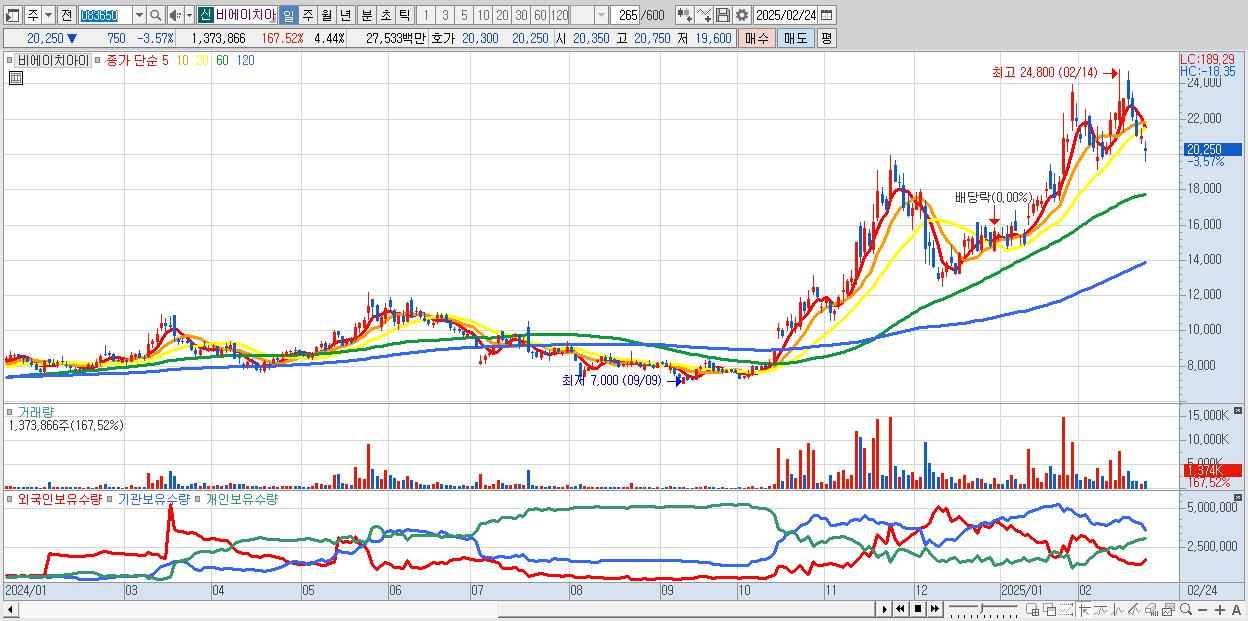Image resolution: width=1248 pixels, height=621 pixels.
Task: Open the interval dropdown after 120
Action: pyautogui.click(x=601, y=15)
